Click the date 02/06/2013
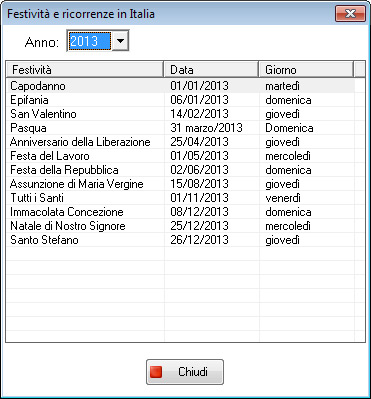371x399 pixels. coord(199,170)
